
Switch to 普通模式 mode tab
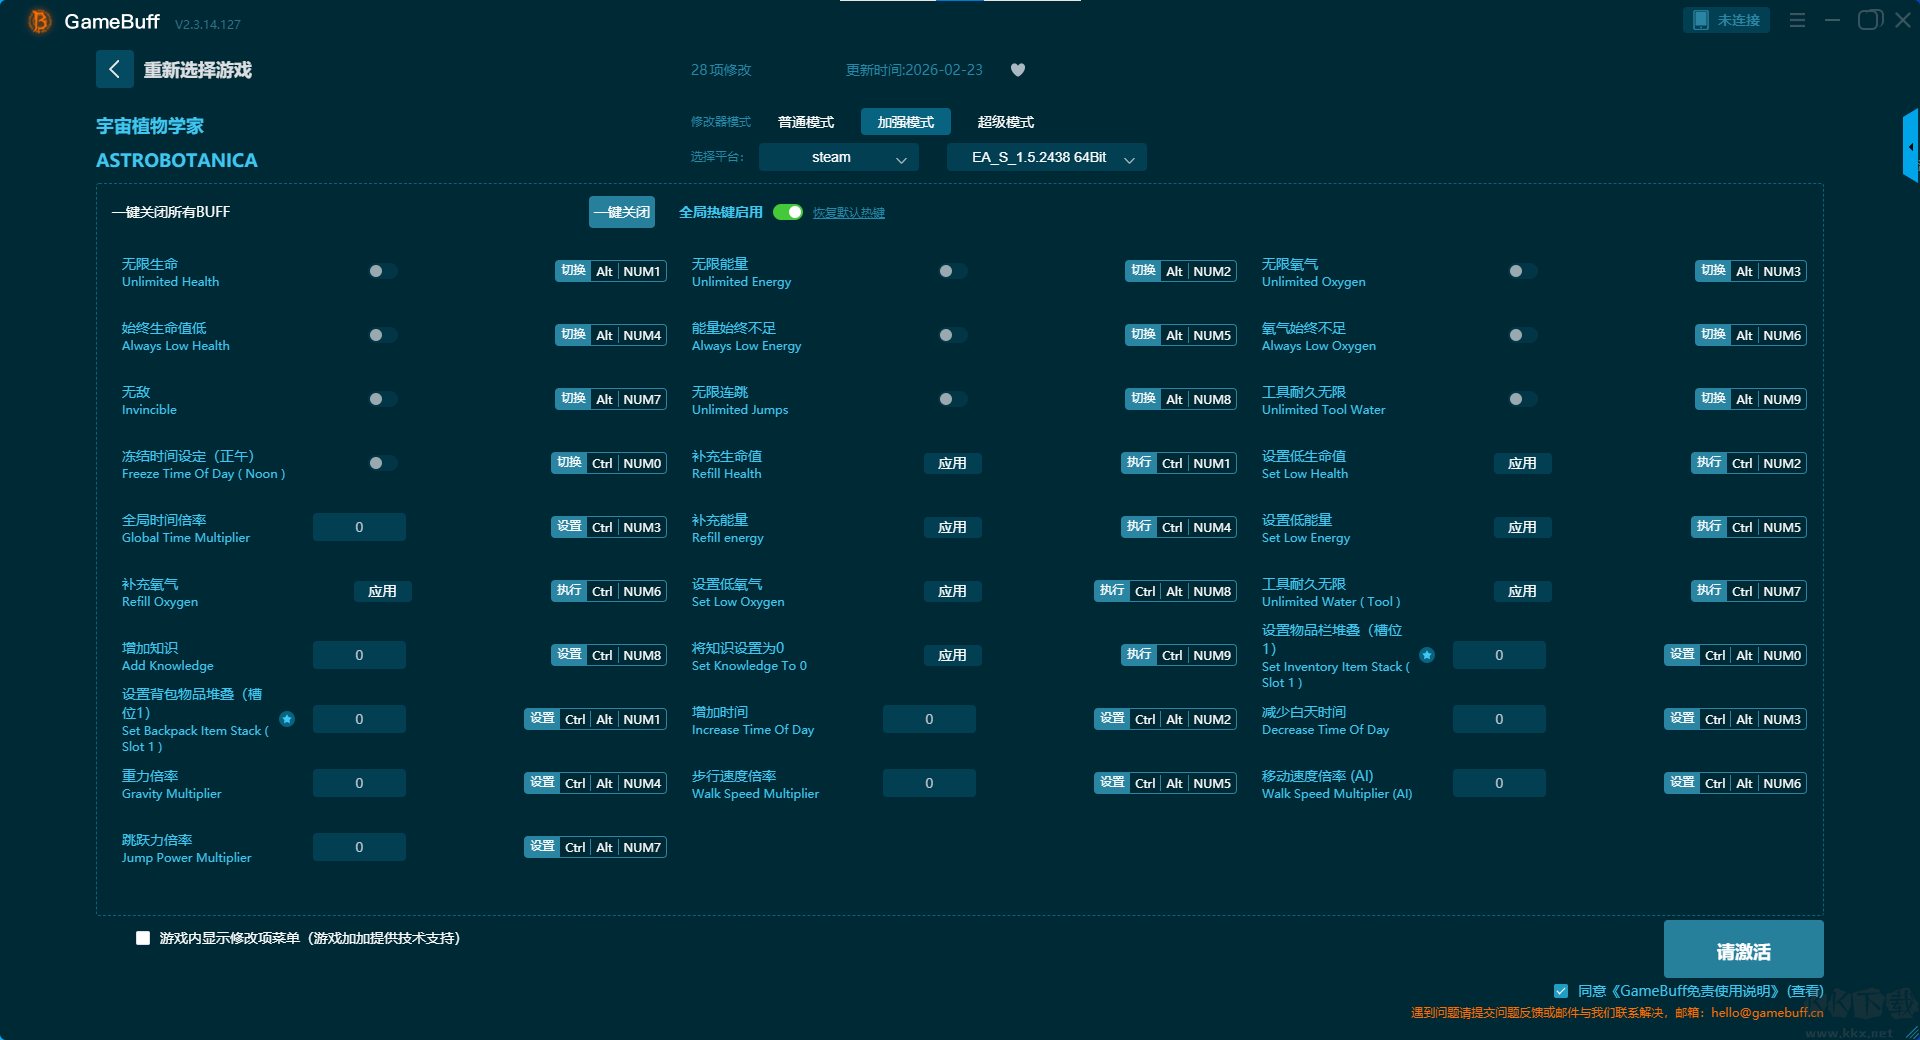pyautogui.click(x=806, y=122)
